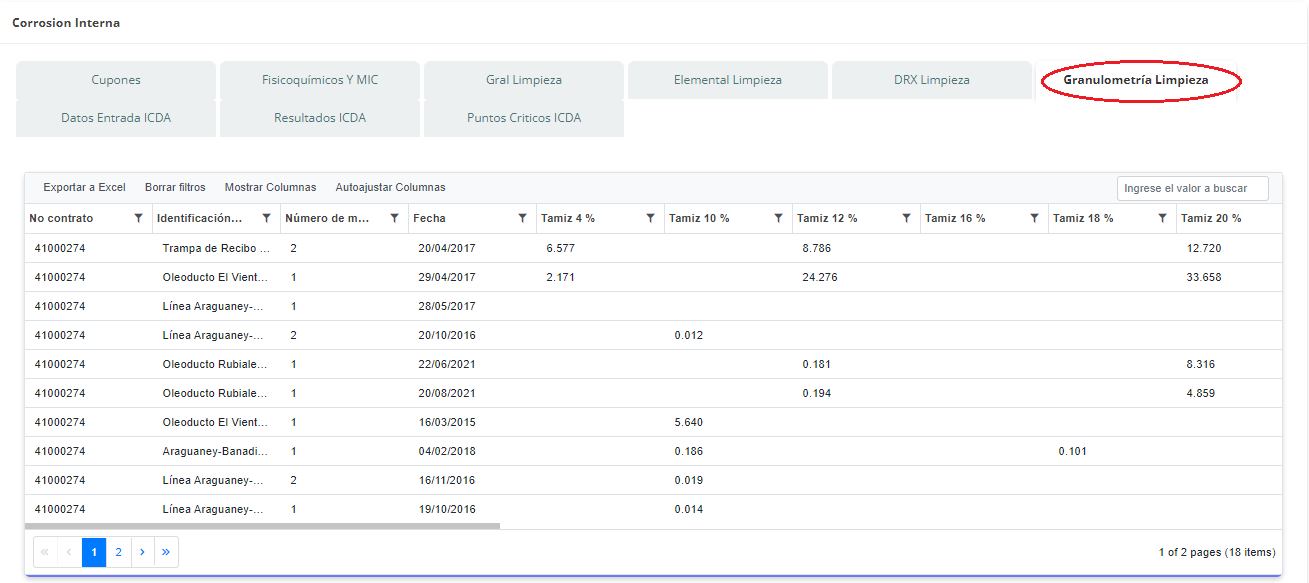
Task: Click Exportar a Excel button
Action: point(84,187)
